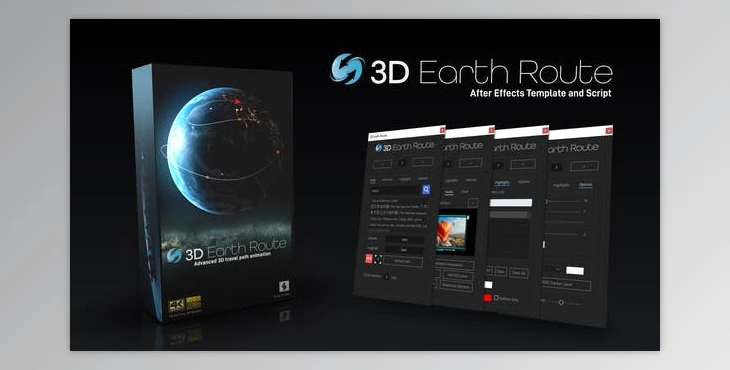
Task: Click the blue magnifier search icon
Action: click(426, 189)
